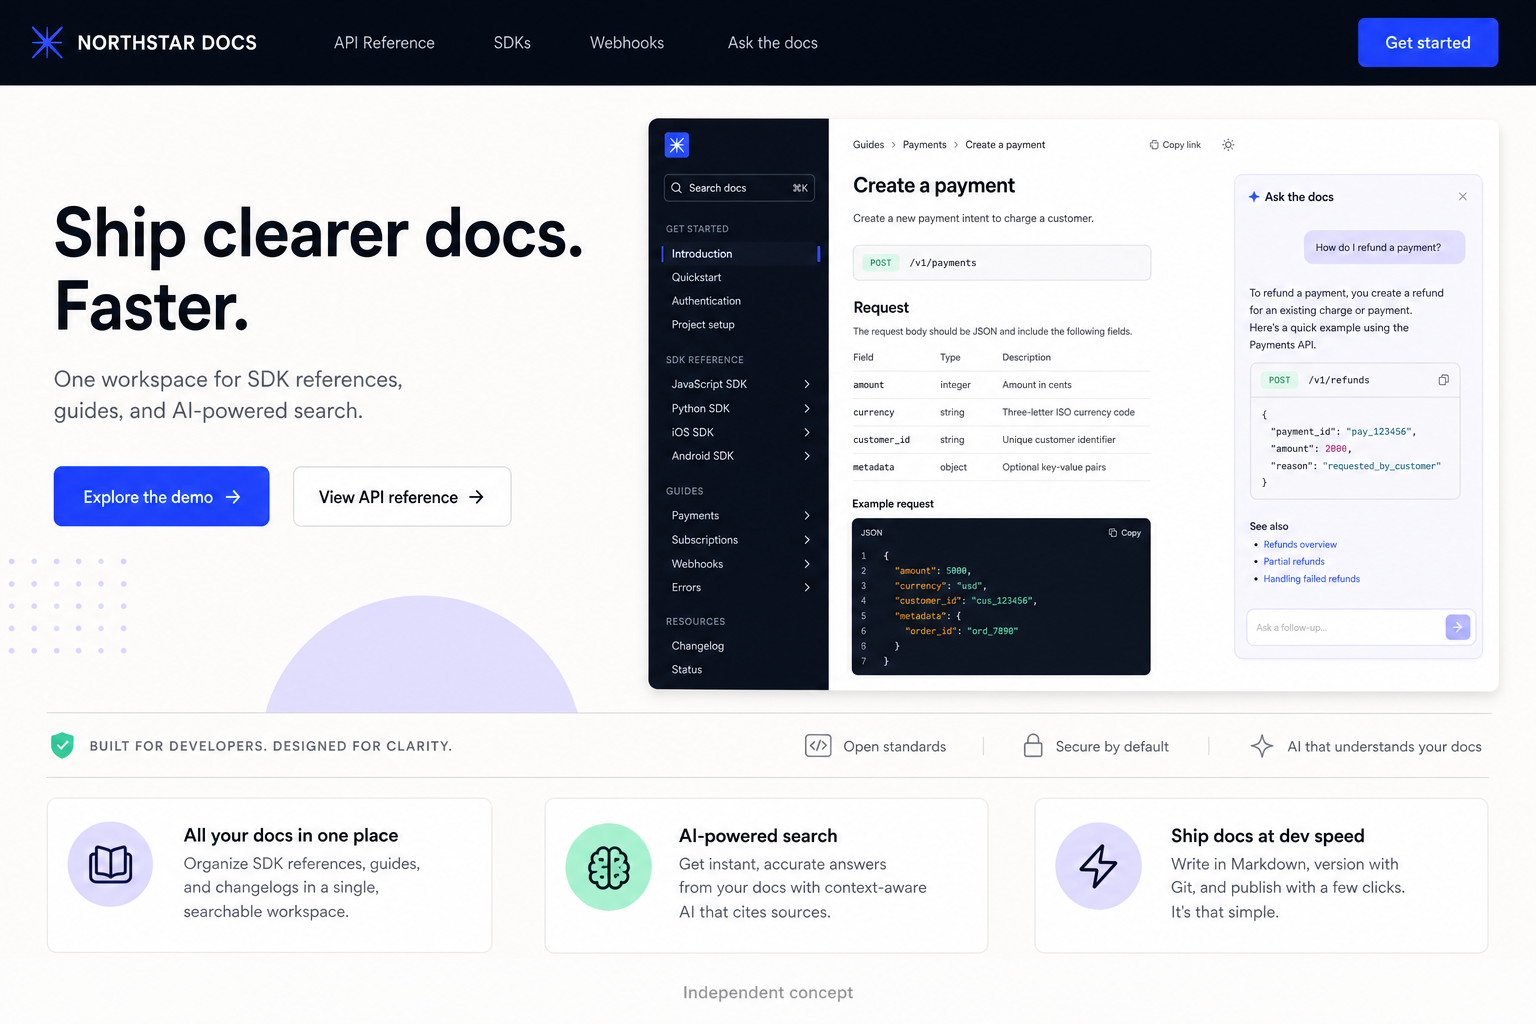Expand the iOS SDK chevron
Viewport: 1536px width, 1024px height.
tap(807, 432)
